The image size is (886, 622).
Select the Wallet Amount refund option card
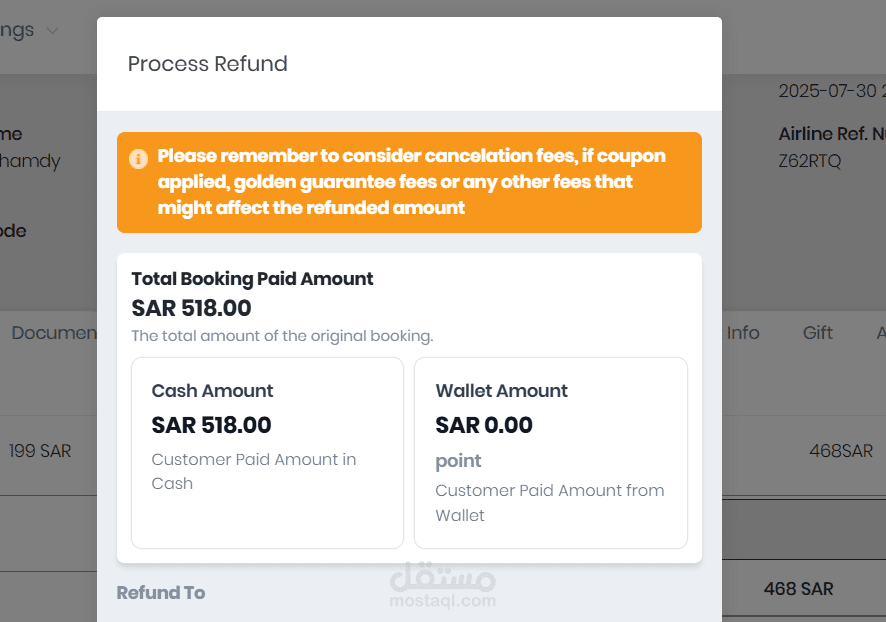pyautogui.click(x=550, y=452)
